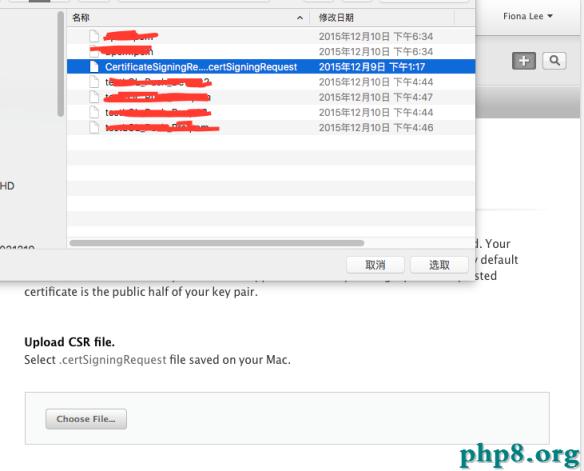Screen dimensions: 584x471
Task: Click the file icon dated 下午4:47
Action: pyautogui.click(x=94, y=97)
